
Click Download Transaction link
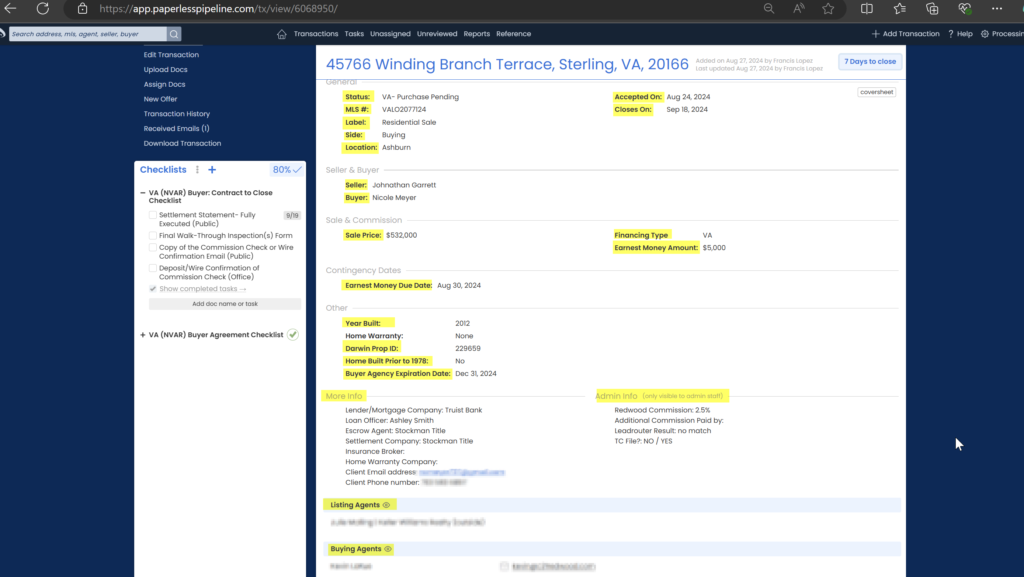coord(182,144)
